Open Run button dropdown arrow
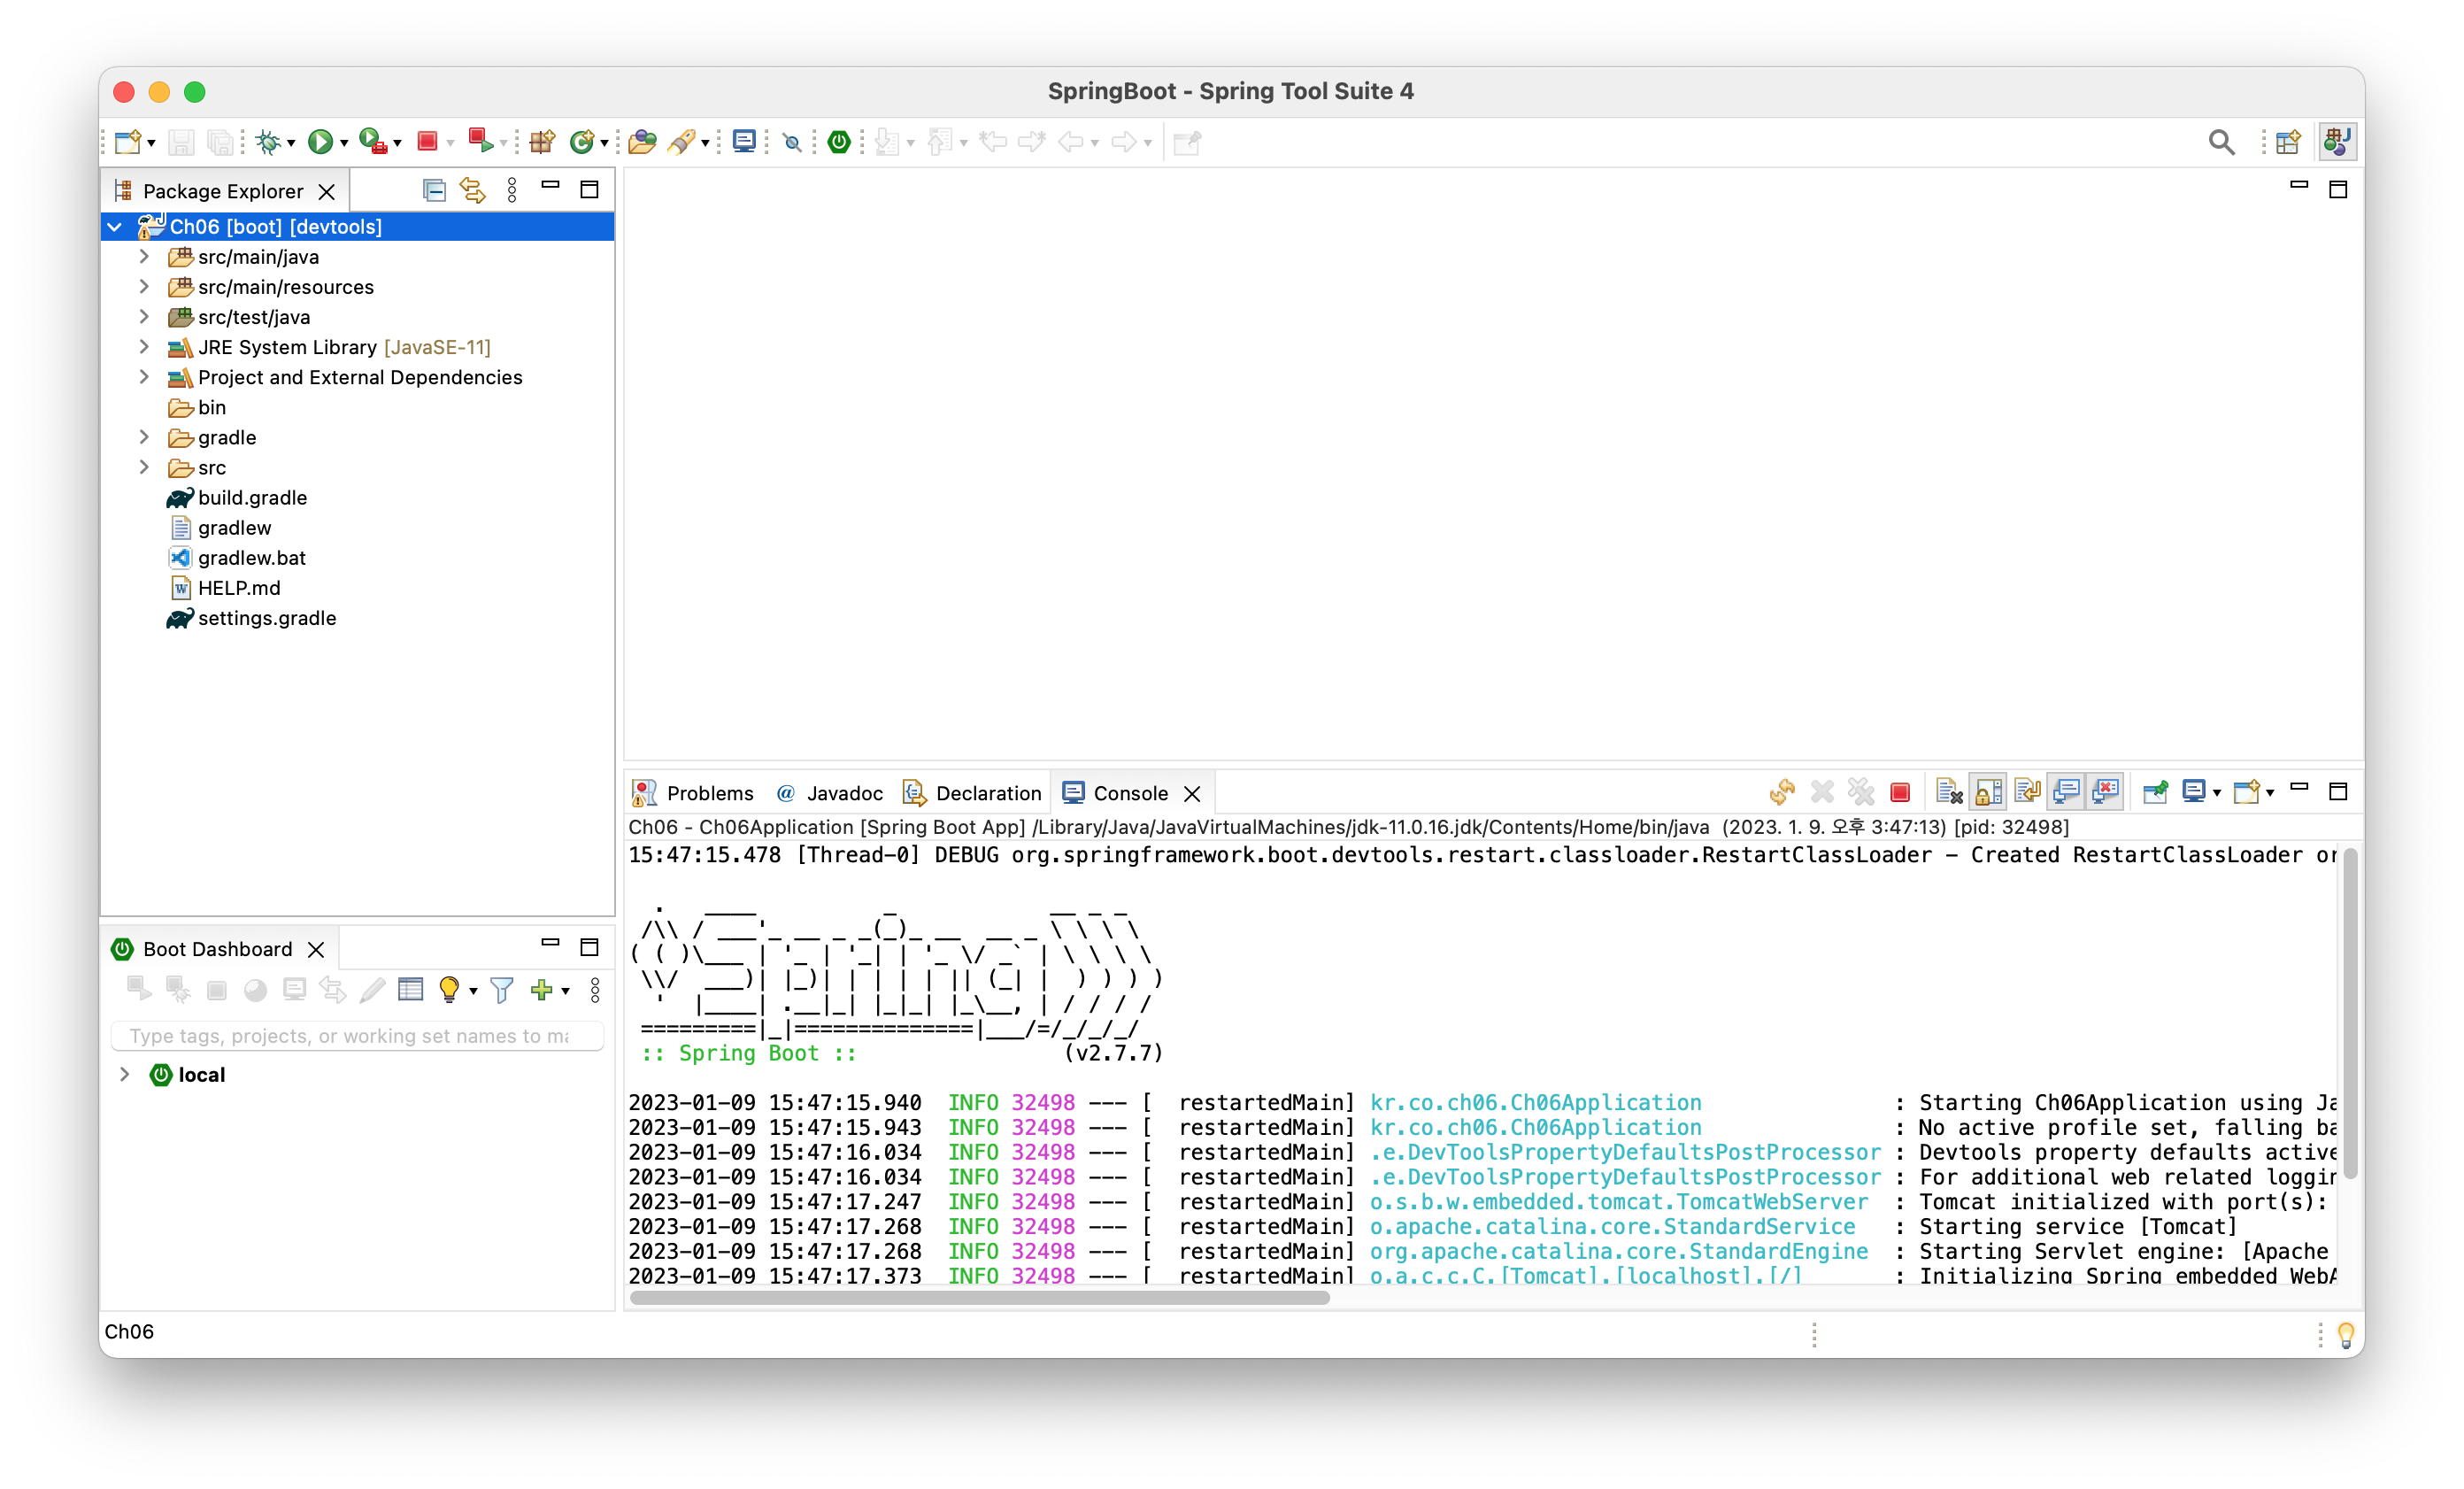 pos(344,143)
